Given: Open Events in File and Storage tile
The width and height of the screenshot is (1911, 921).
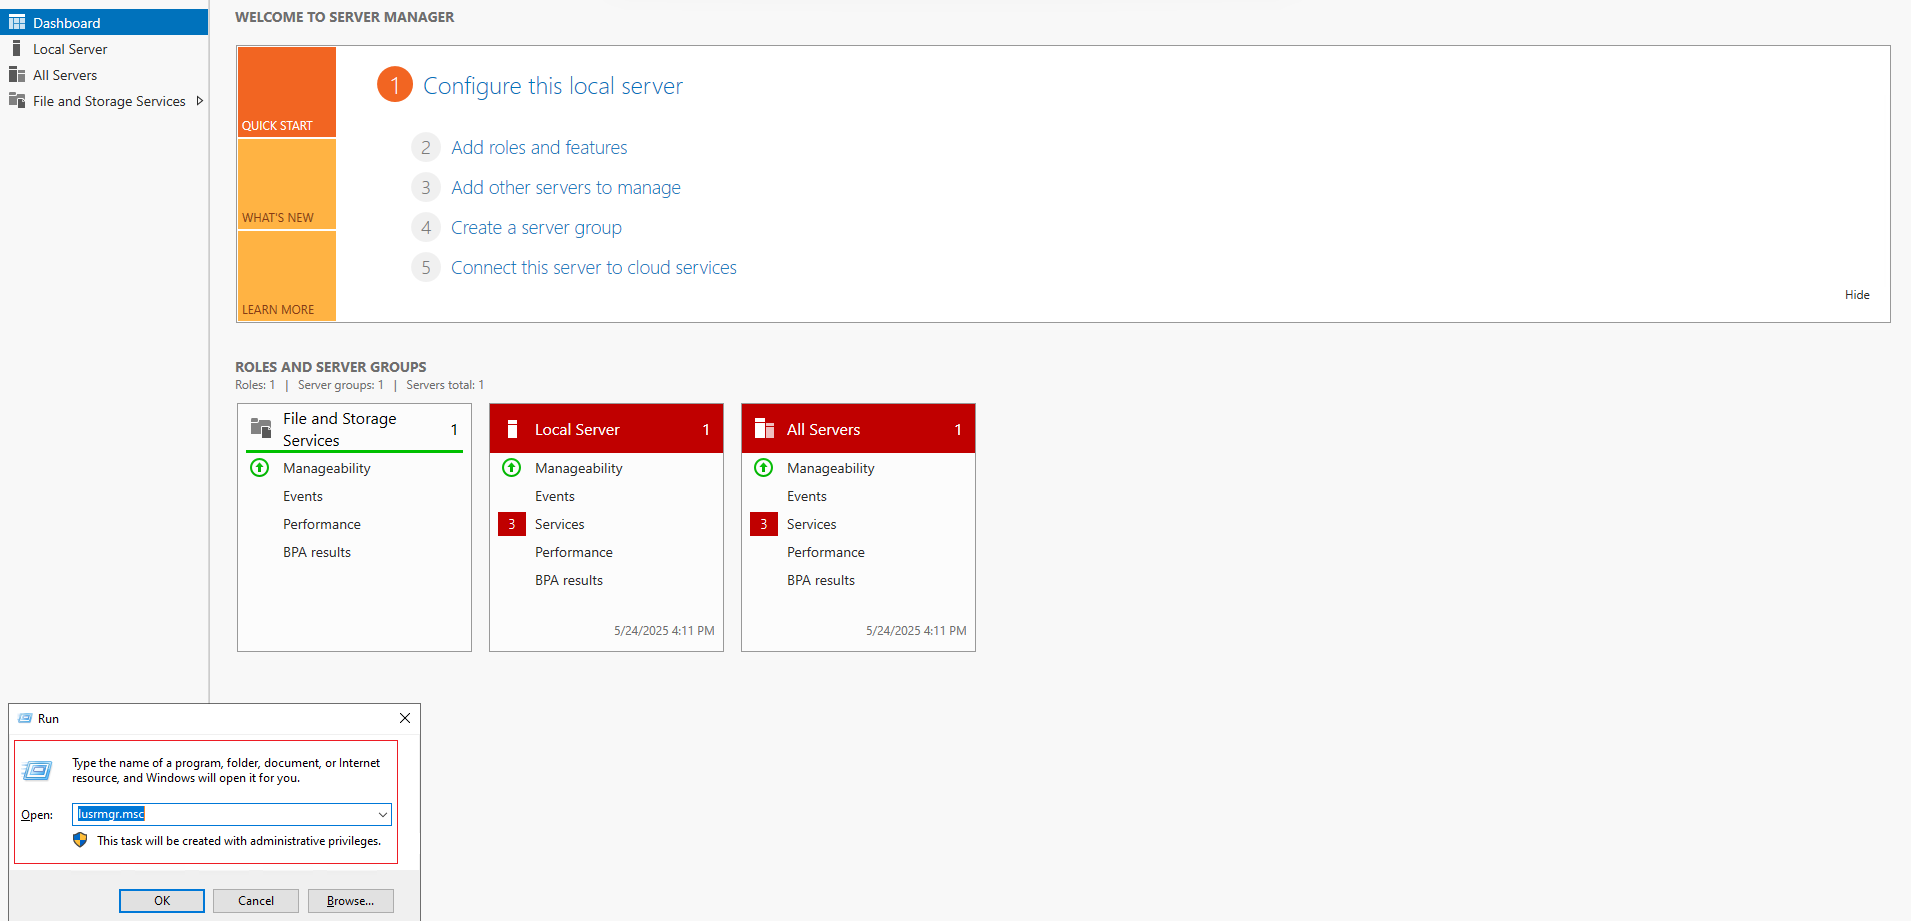Looking at the screenshot, I should click(x=303, y=496).
